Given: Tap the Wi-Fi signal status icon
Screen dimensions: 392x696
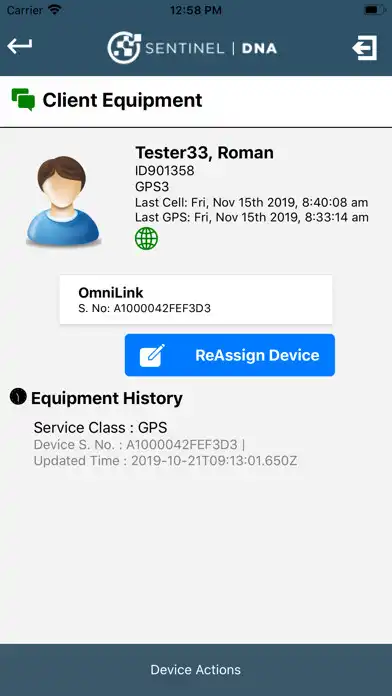Looking at the screenshot, I should [x=55, y=9].
